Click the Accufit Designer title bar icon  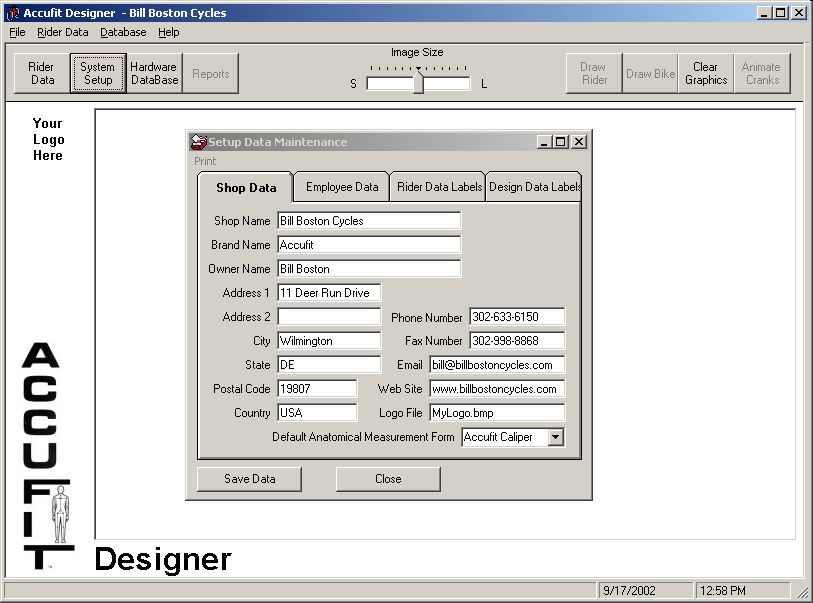point(12,13)
